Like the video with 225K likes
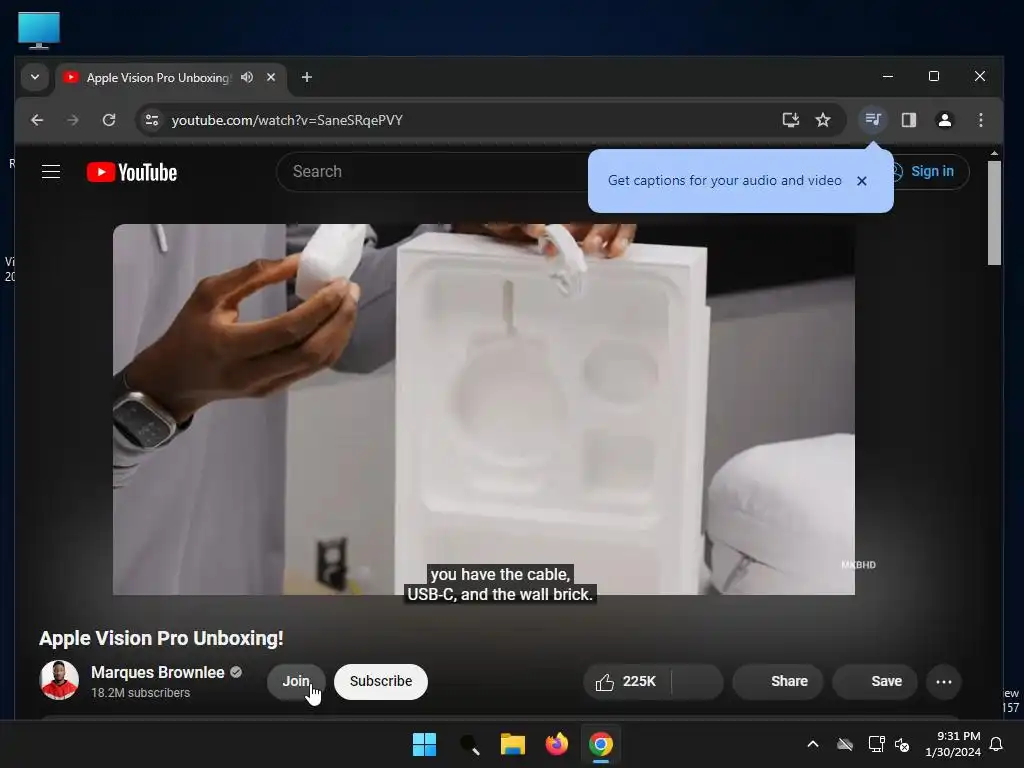Viewport: 1024px width, 768px height. tap(626, 681)
